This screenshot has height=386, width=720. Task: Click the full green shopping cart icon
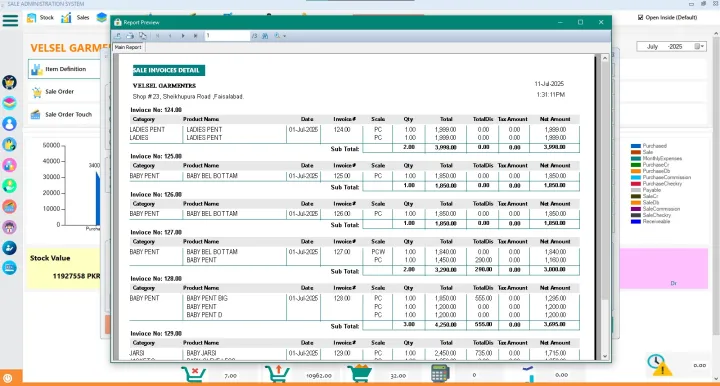(359, 374)
